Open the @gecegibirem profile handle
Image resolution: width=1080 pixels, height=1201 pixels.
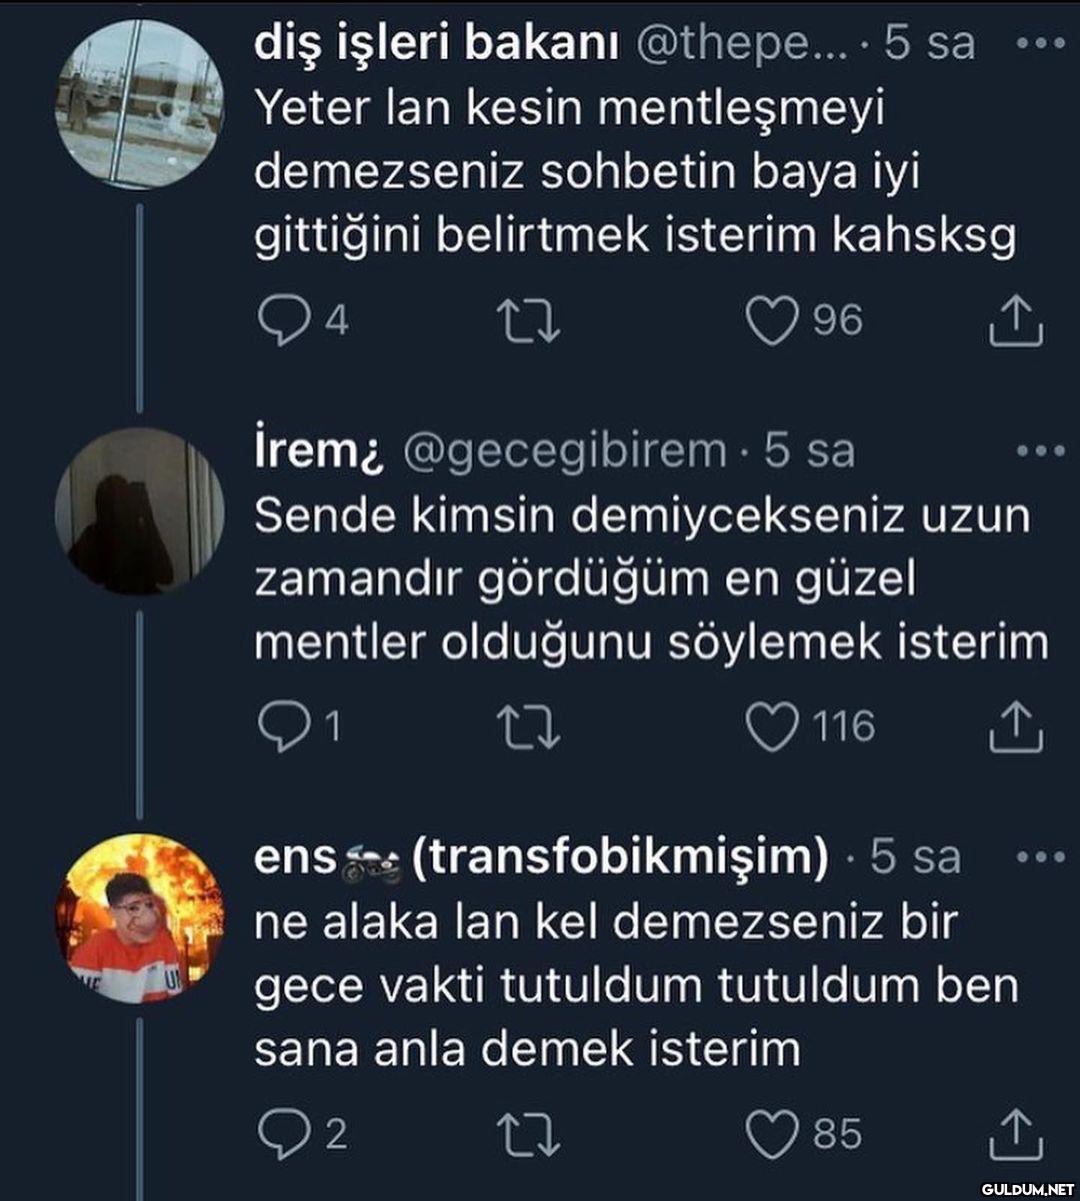tap(564, 451)
